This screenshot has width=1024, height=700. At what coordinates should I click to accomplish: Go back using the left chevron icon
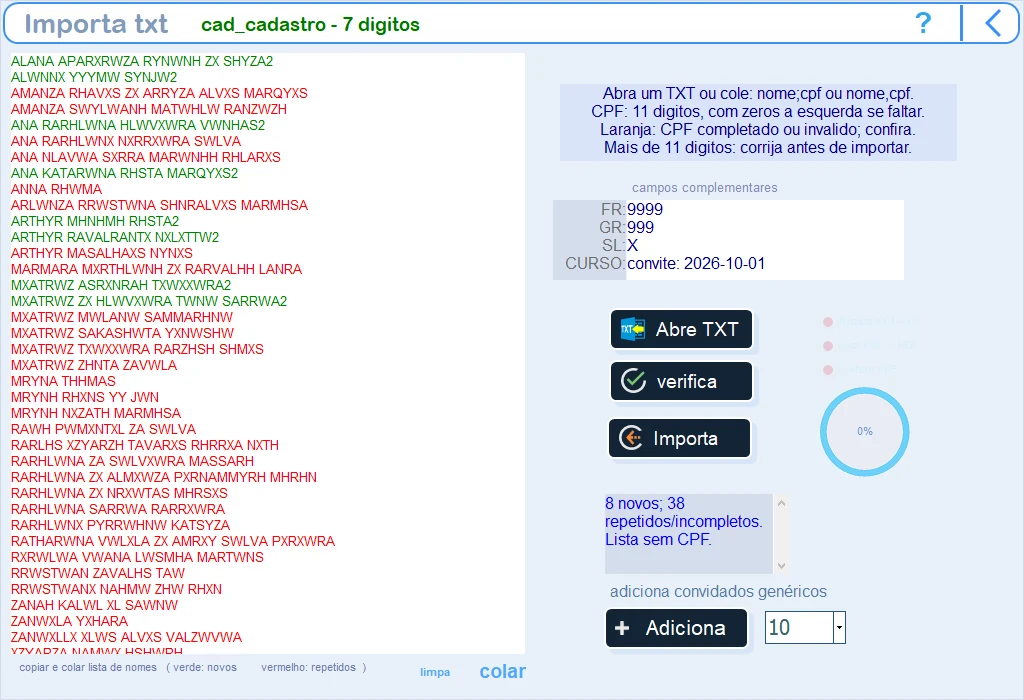993,24
